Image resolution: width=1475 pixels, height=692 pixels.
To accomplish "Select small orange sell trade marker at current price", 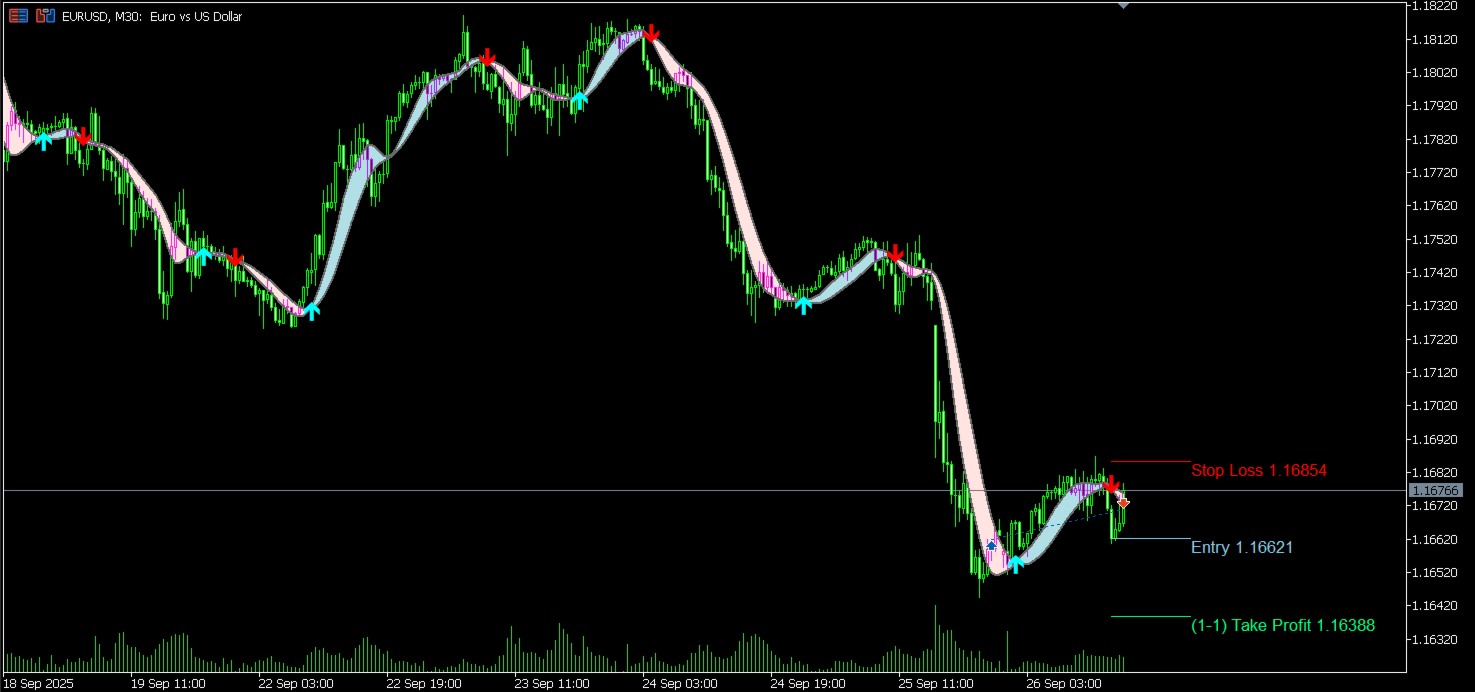I will (1124, 502).
